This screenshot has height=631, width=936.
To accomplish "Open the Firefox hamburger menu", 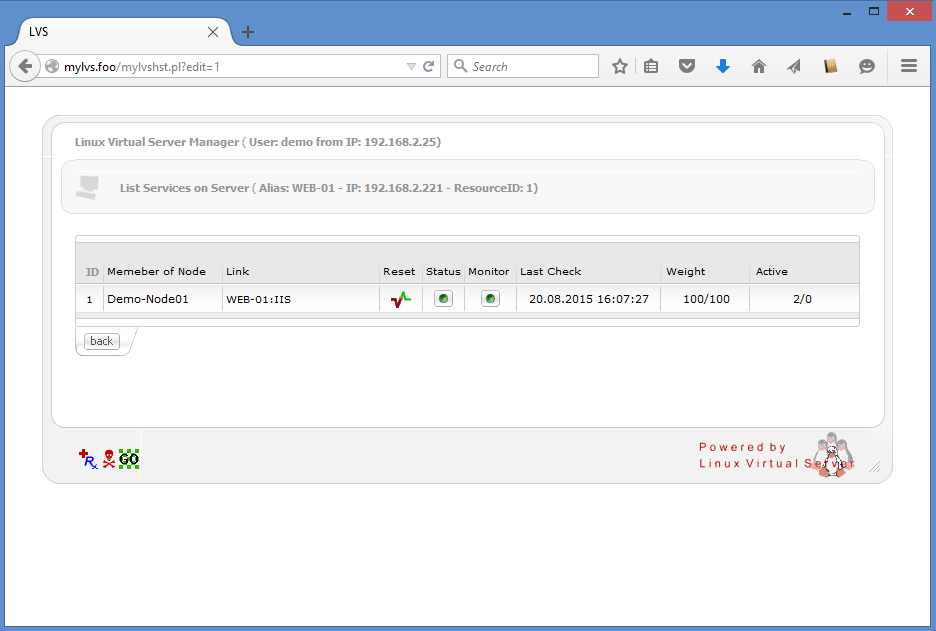I will [909, 67].
